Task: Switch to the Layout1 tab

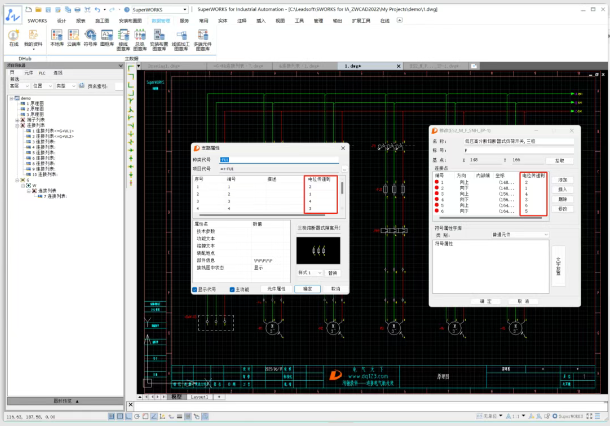Action: 199,397
